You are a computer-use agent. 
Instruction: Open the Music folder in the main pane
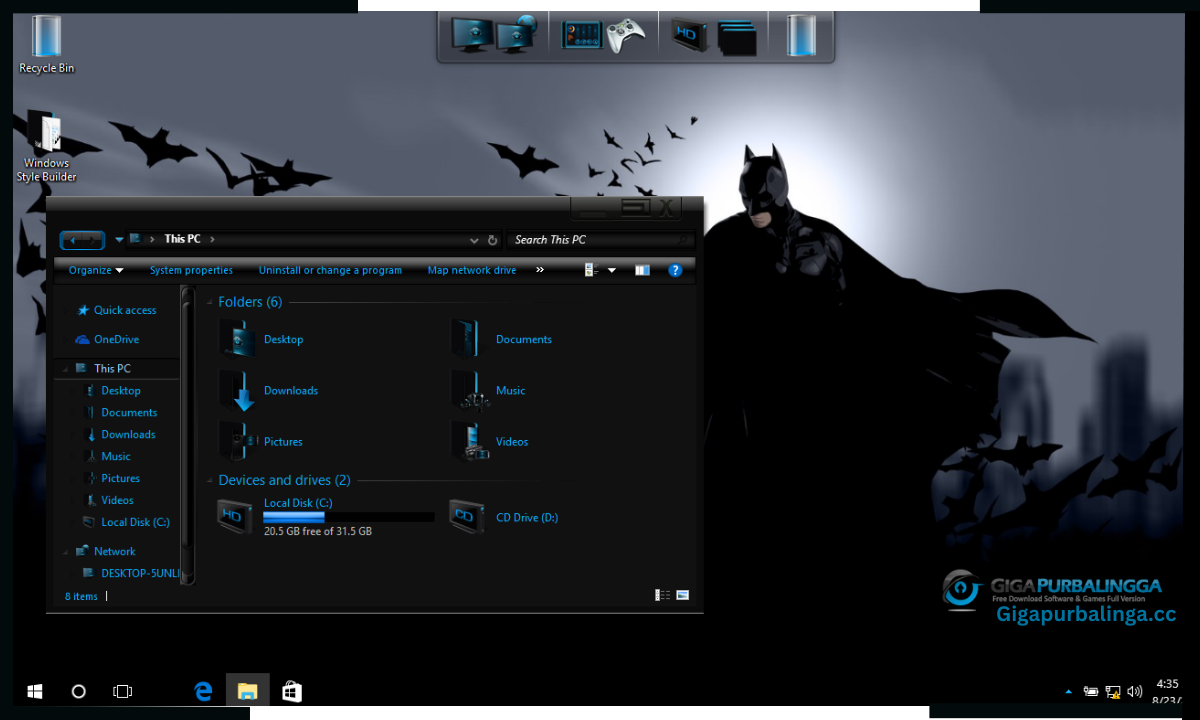(488, 390)
